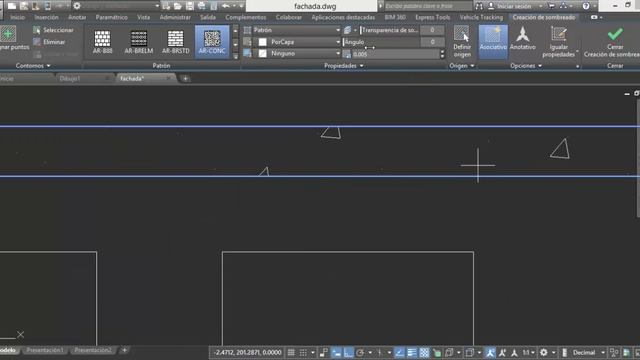Switch to Presentación2 layout tab
The height and width of the screenshot is (360, 640).
coord(93,350)
